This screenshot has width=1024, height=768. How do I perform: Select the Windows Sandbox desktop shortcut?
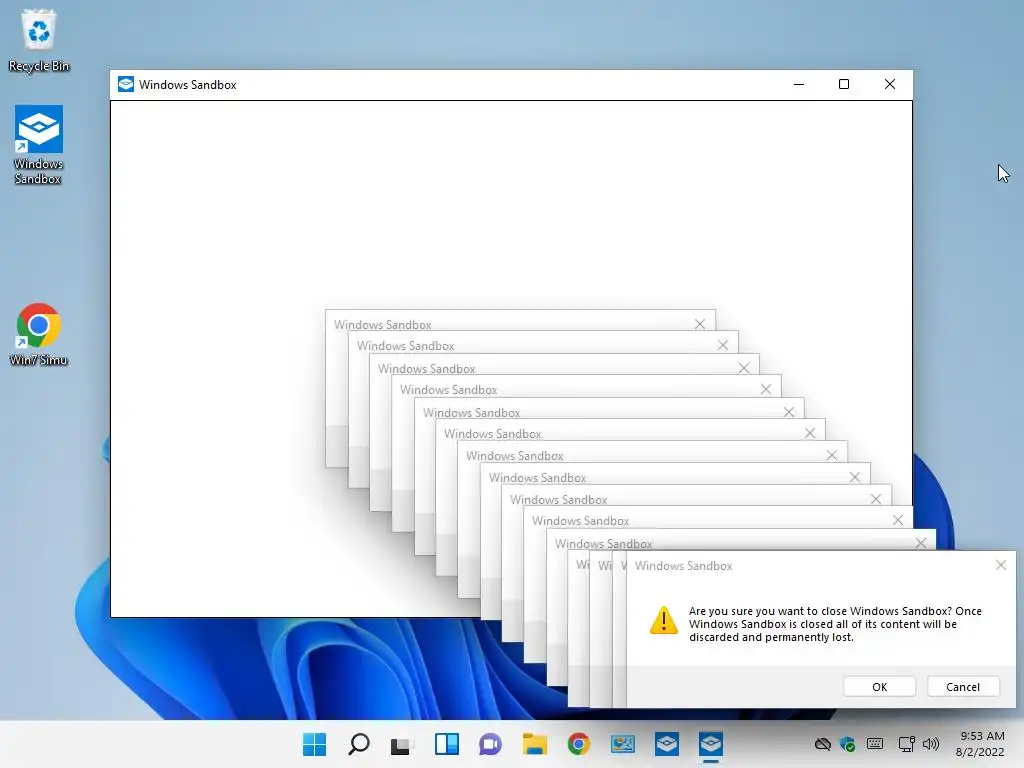click(x=39, y=145)
